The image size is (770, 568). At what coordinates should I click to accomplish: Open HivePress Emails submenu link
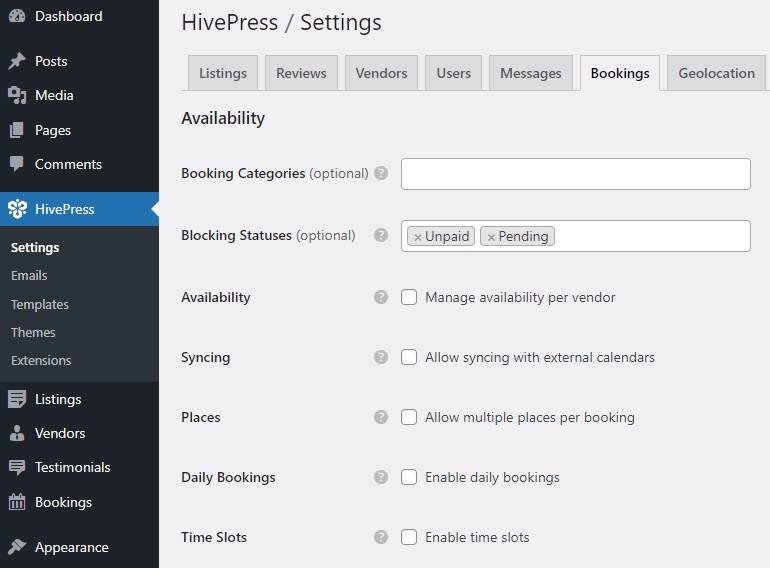(x=29, y=275)
